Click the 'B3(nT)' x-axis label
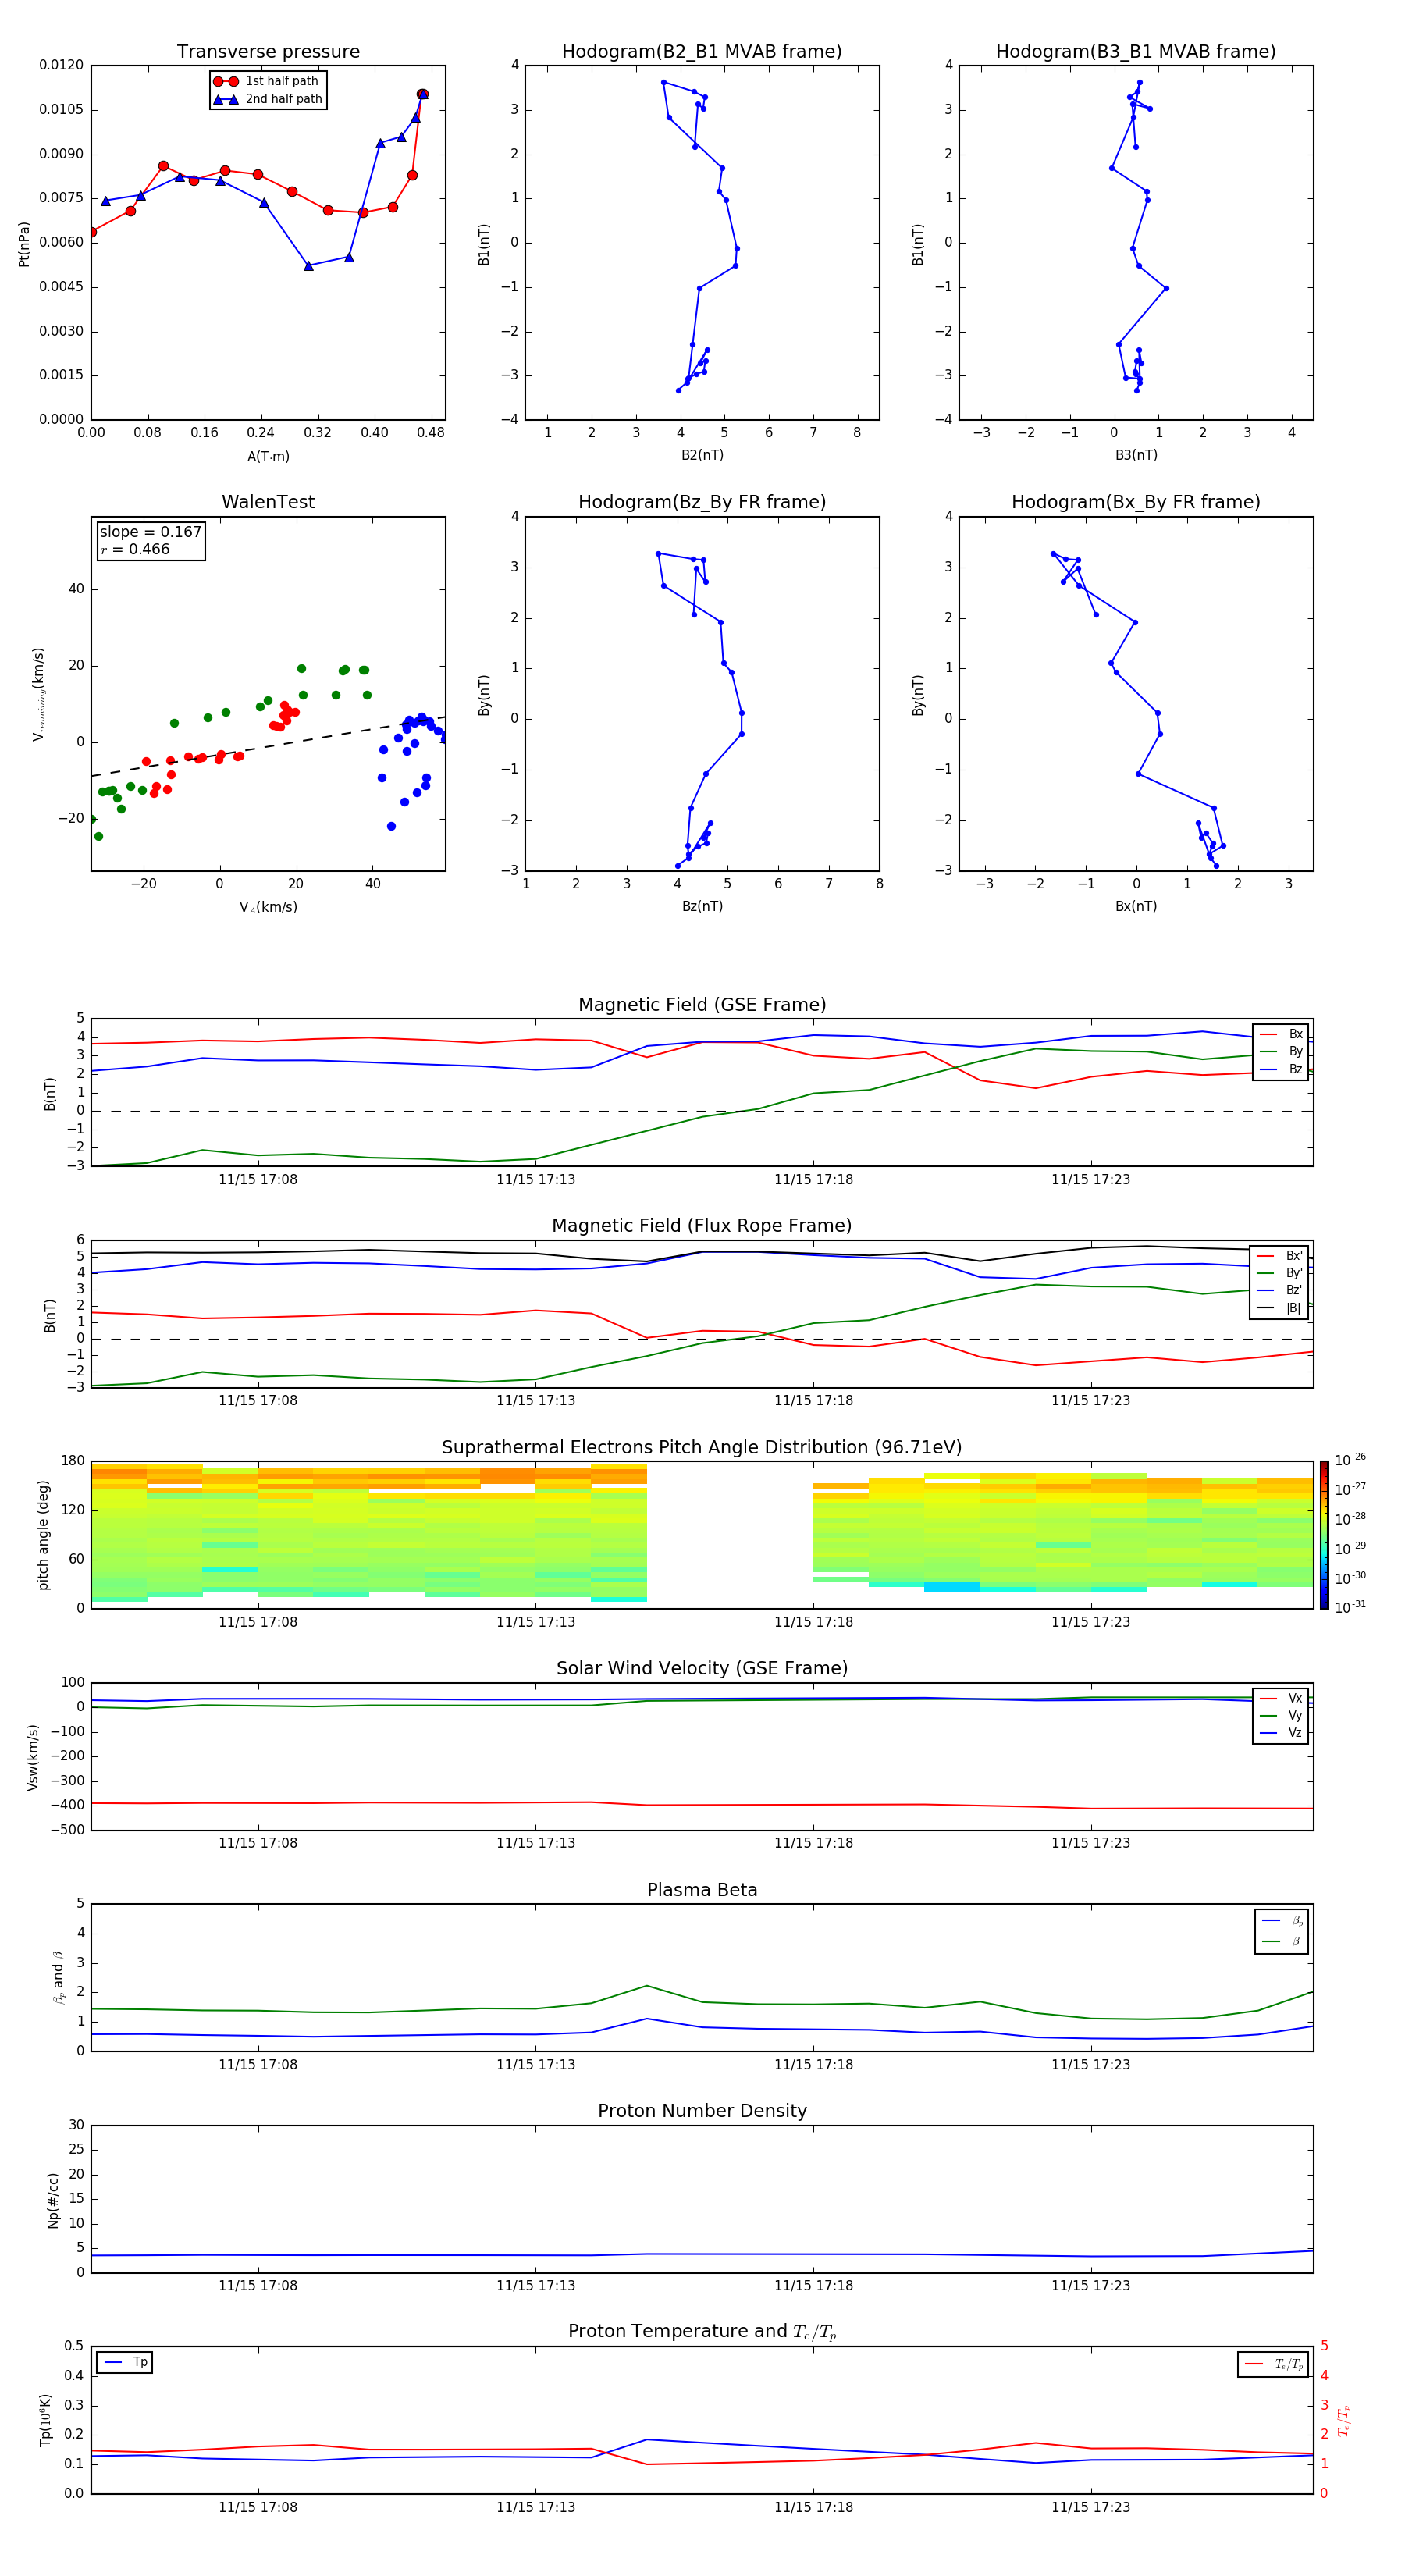1405x2576 pixels. click(1136, 455)
